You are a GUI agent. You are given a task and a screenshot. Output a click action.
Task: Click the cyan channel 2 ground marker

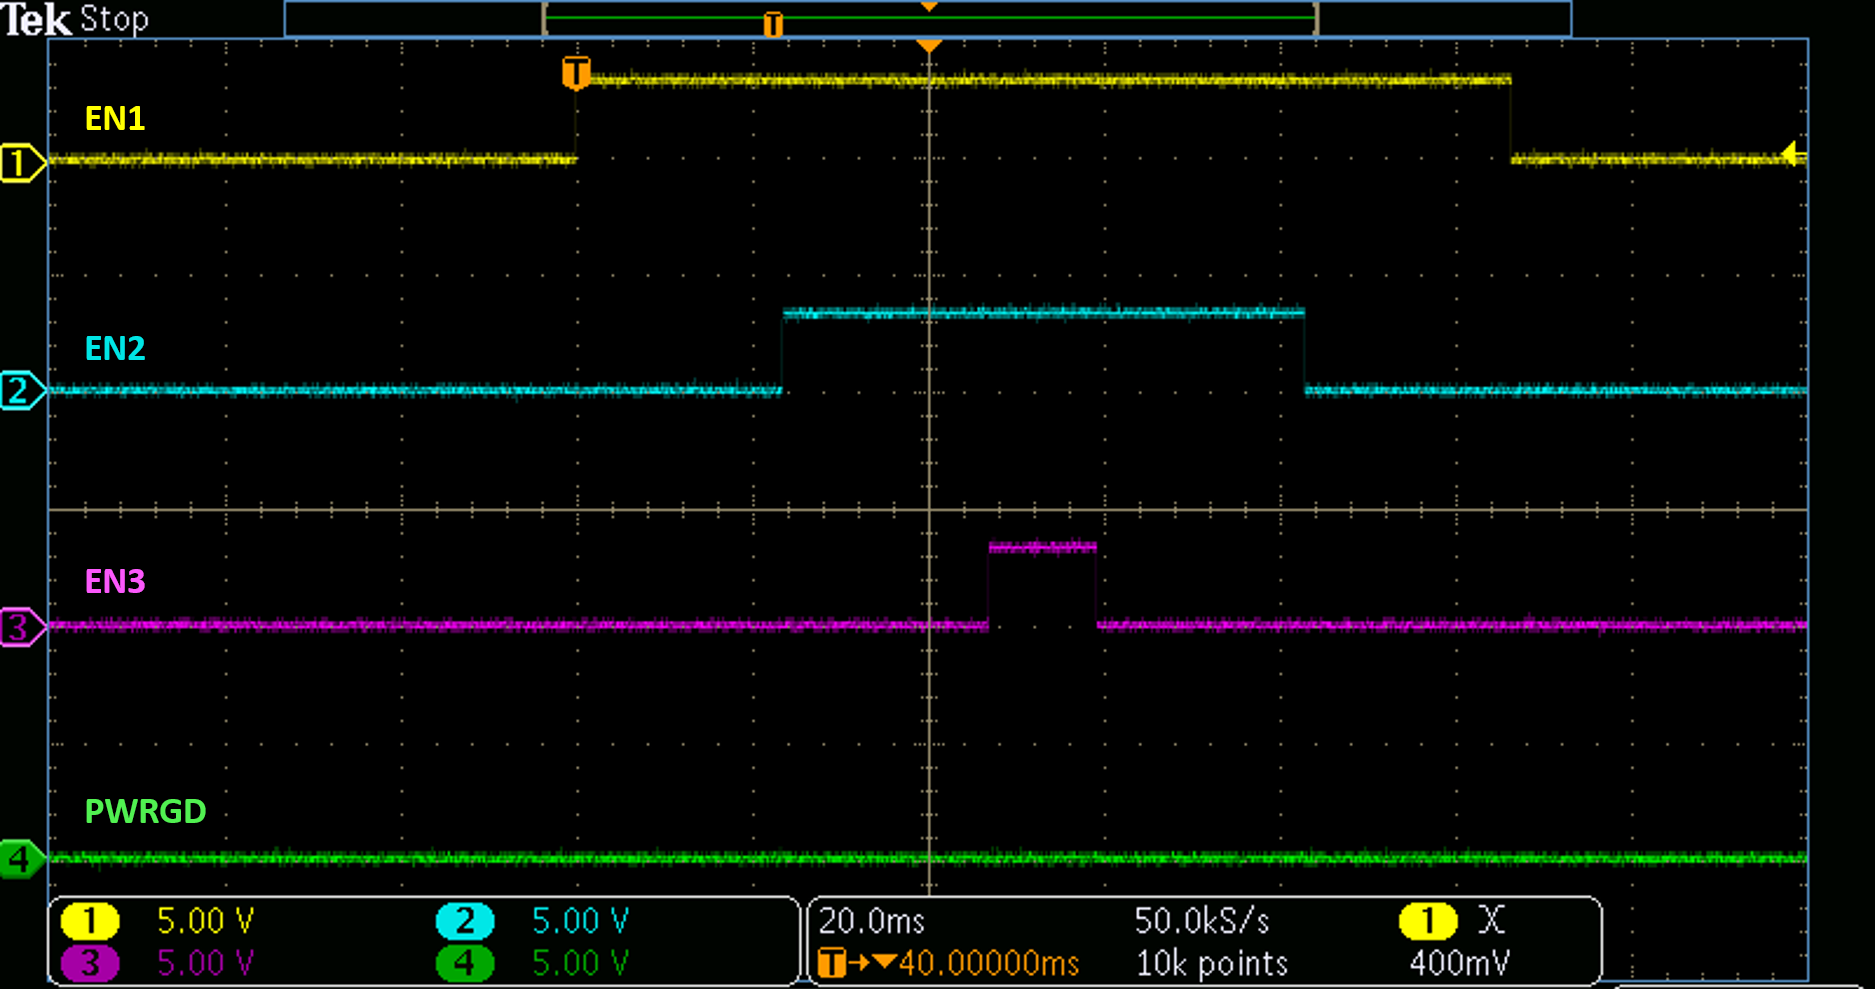point(20,390)
